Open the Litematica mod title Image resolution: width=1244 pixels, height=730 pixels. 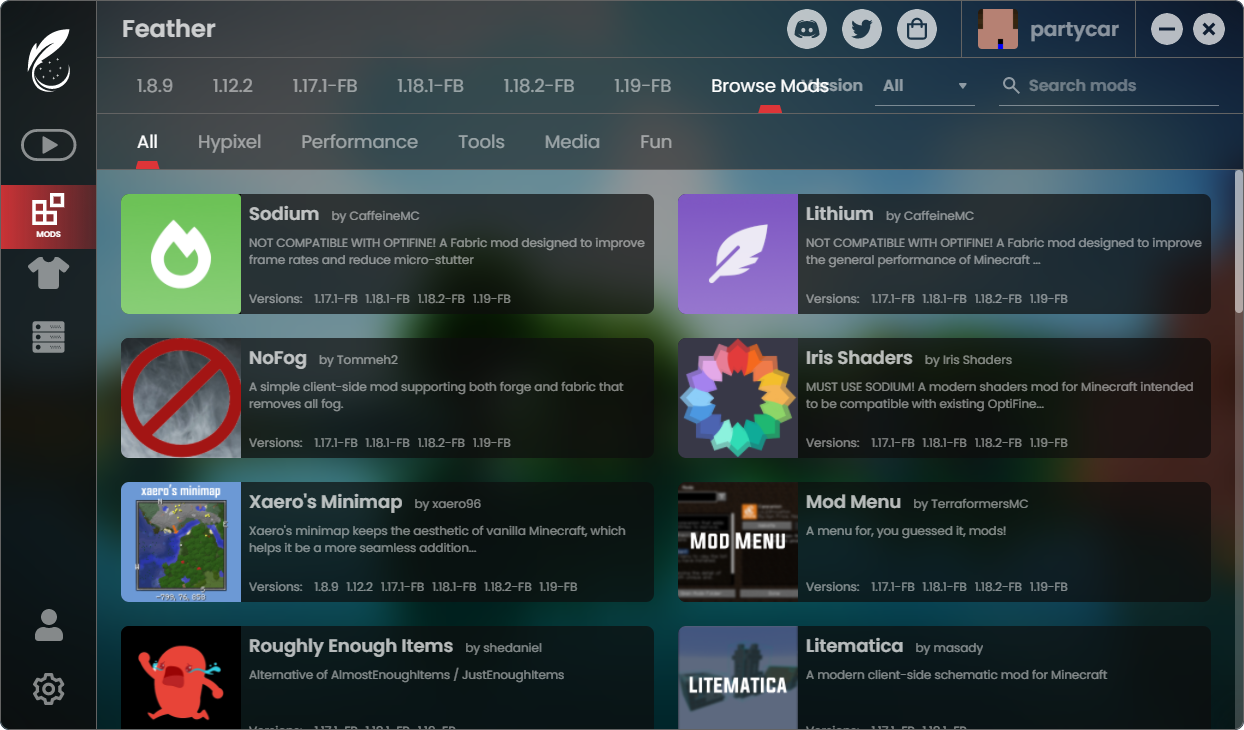click(x=854, y=646)
